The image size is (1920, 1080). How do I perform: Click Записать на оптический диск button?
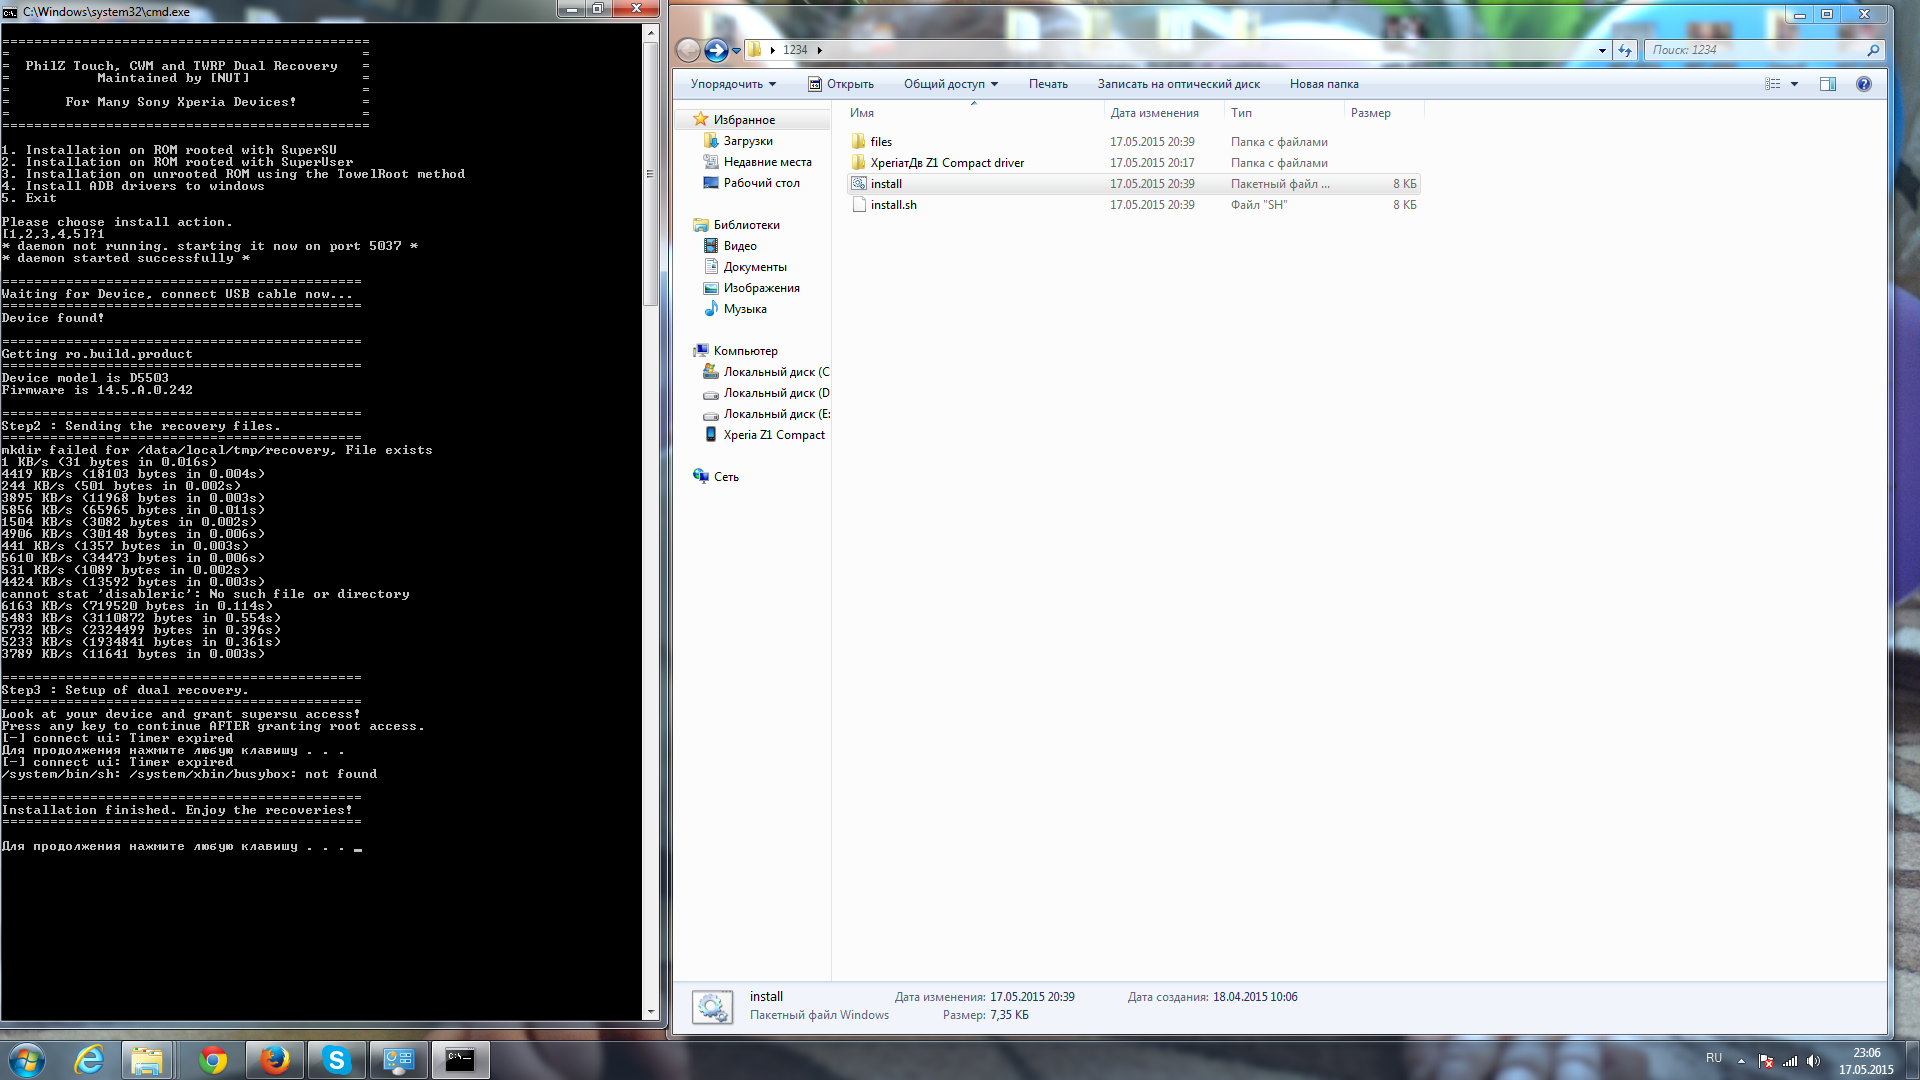(x=1178, y=84)
